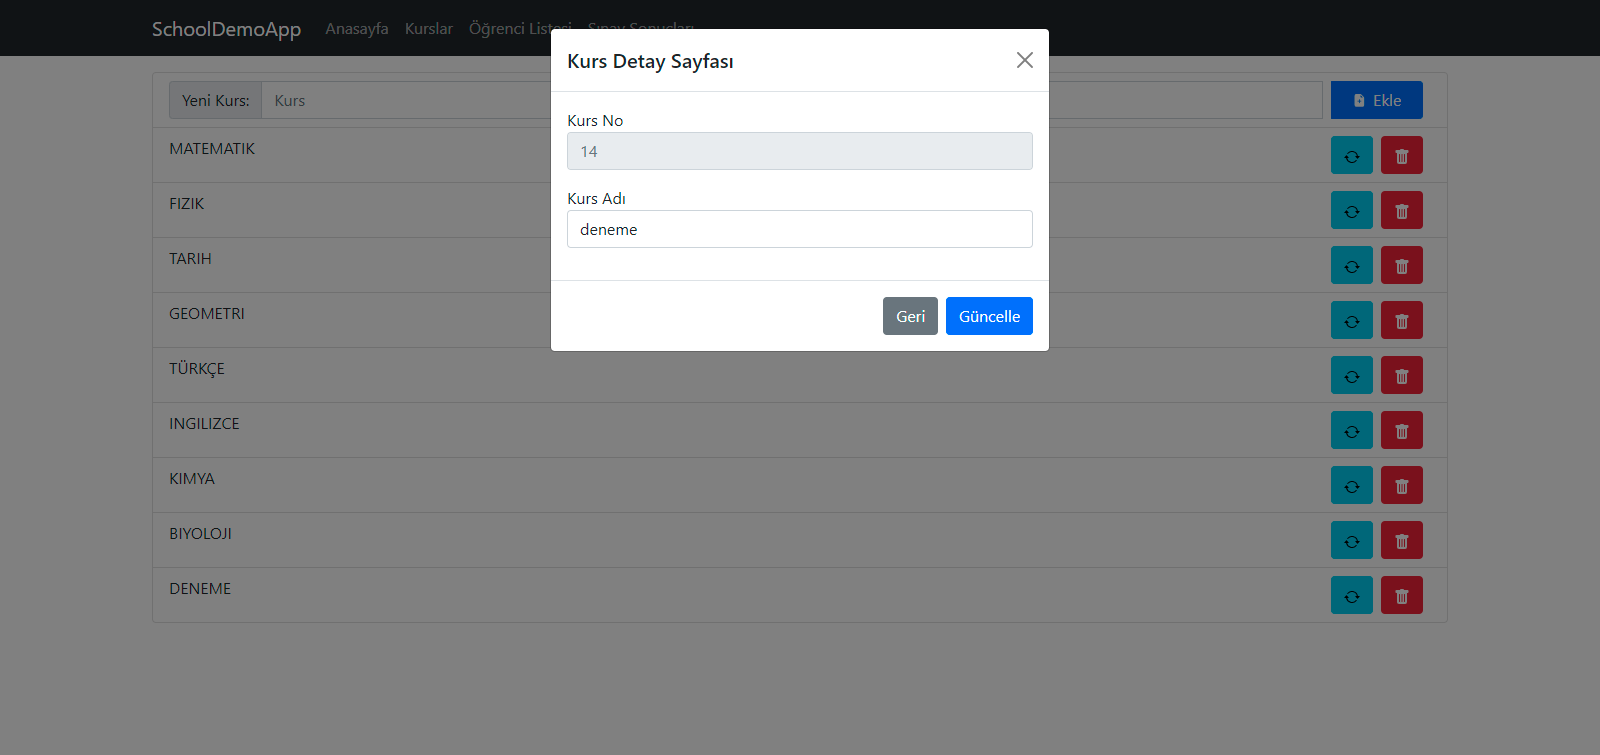Click the BIYOLOJI course name

pos(200,534)
